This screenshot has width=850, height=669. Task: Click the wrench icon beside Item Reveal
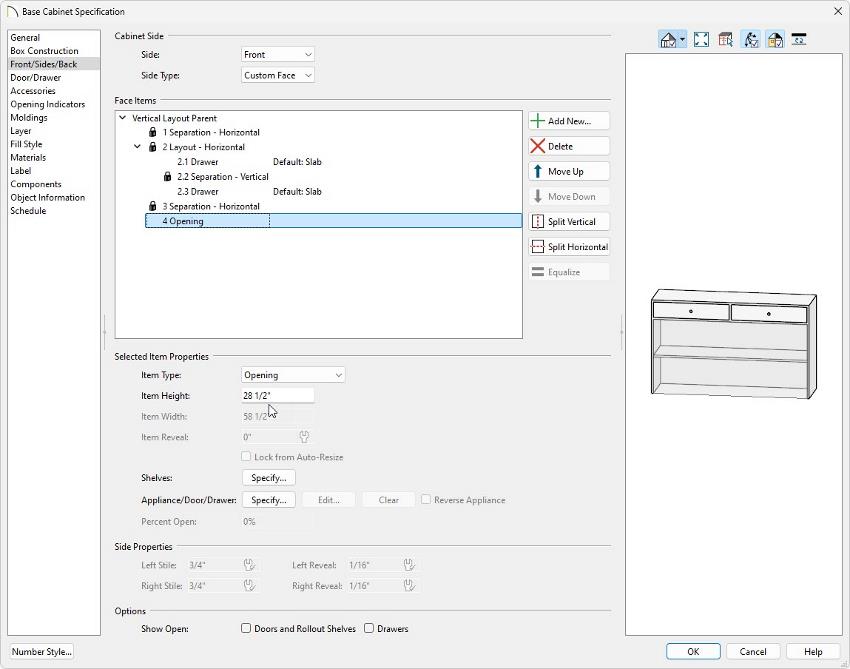pos(304,436)
